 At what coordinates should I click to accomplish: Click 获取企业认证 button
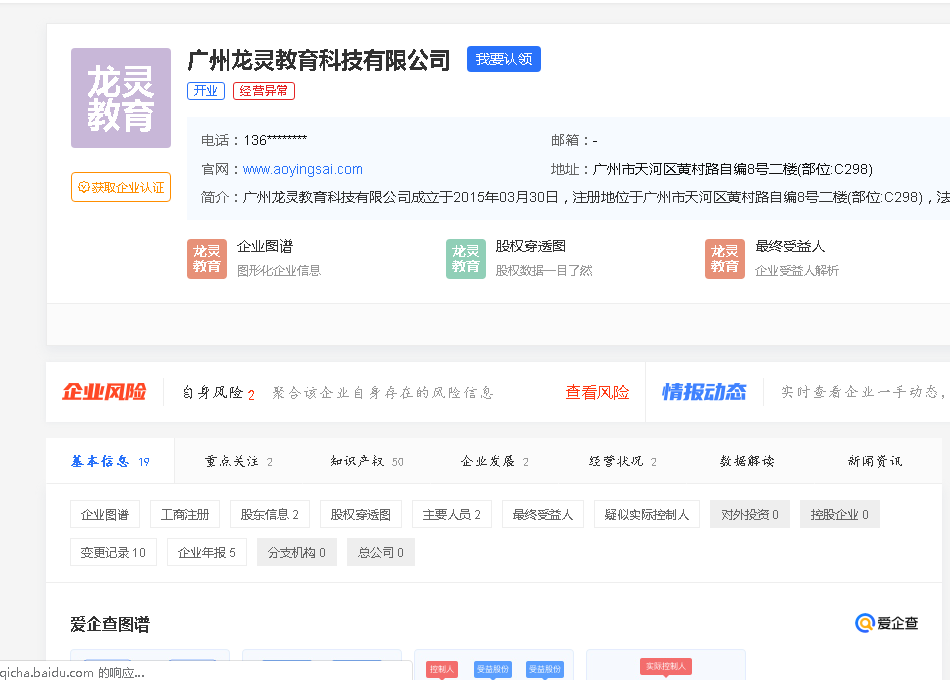tap(121, 187)
